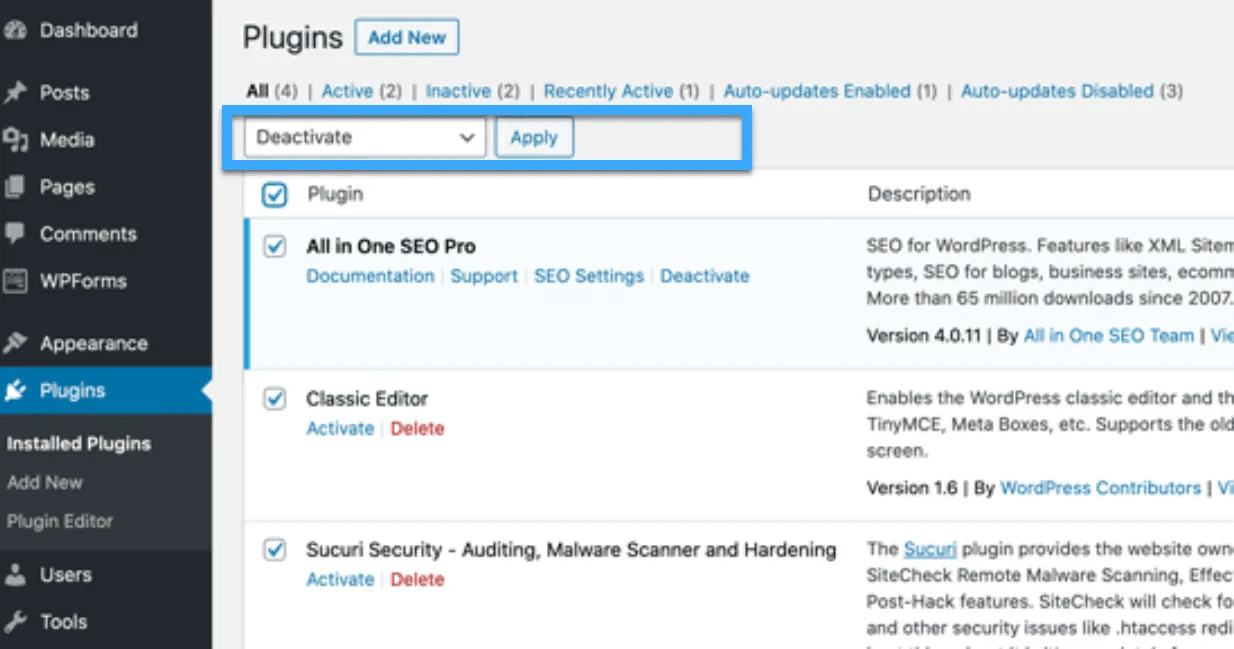Click the Classic Editor plugin name
Screen dimensions: 1234x649
367,398
